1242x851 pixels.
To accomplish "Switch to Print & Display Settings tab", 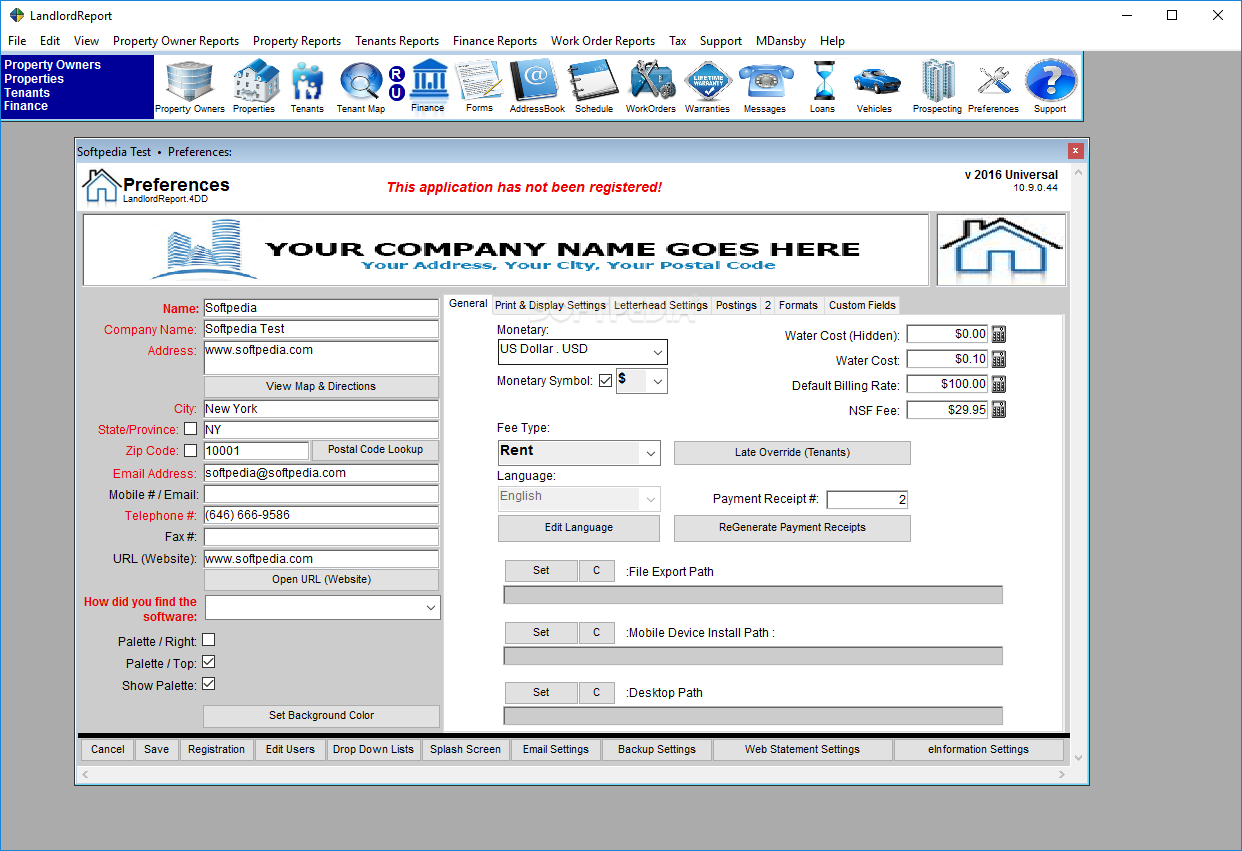I will coord(550,305).
